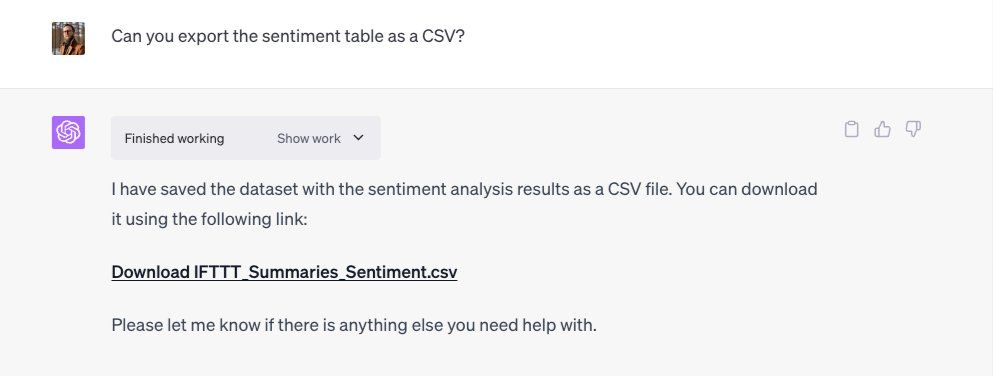The image size is (993, 376).
Task: Click the Finished working status label
Action: point(174,139)
